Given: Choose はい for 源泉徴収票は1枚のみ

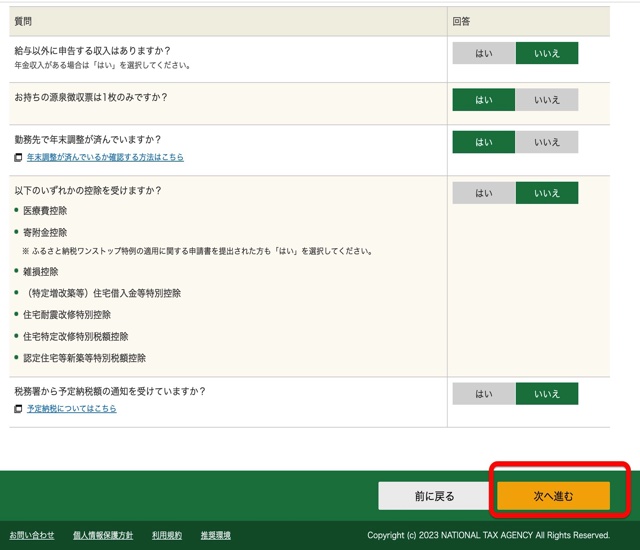Looking at the screenshot, I should click(x=484, y=99).
